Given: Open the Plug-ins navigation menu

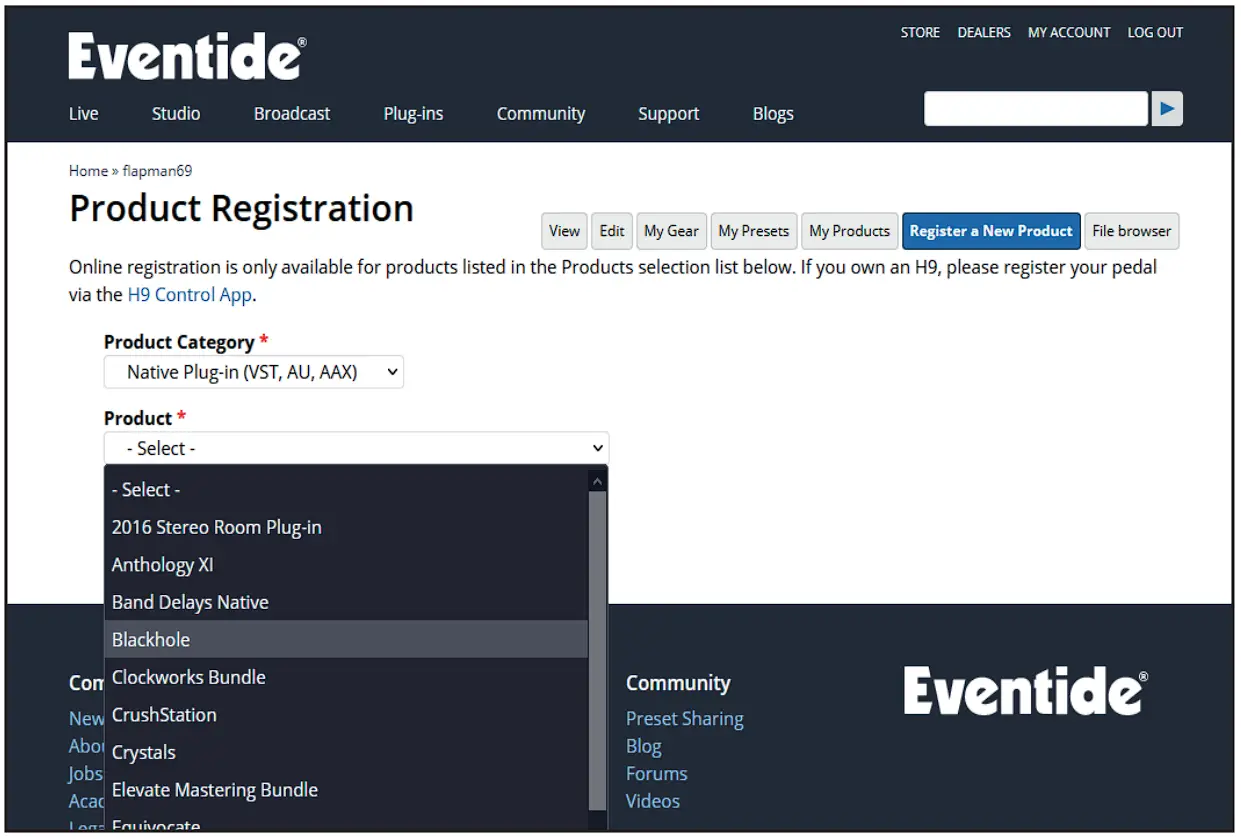Looking at the screenshot, I should coord(413,114).
